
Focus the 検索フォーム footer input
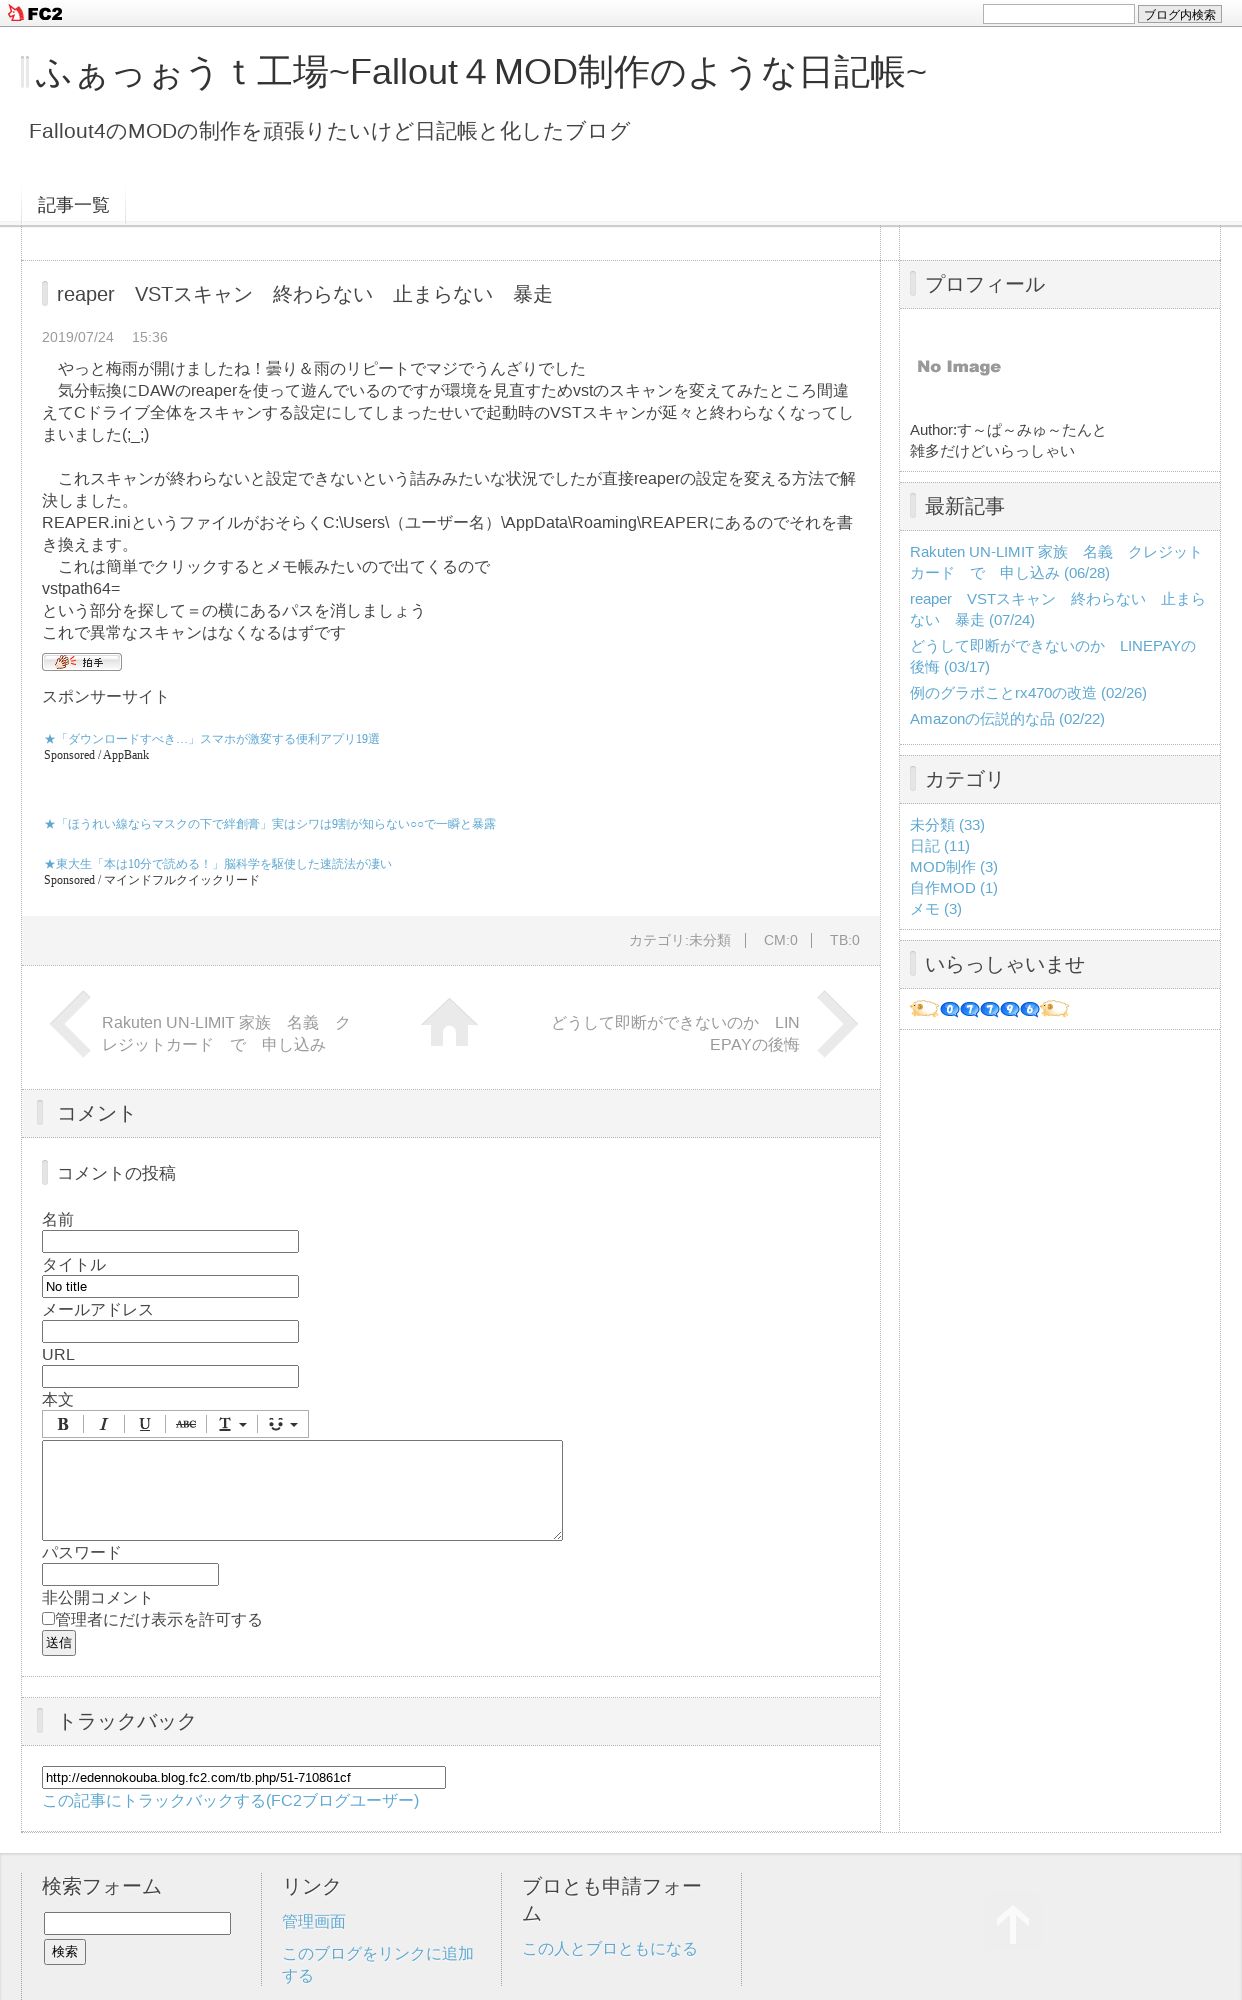click(x=137, y=1923)
